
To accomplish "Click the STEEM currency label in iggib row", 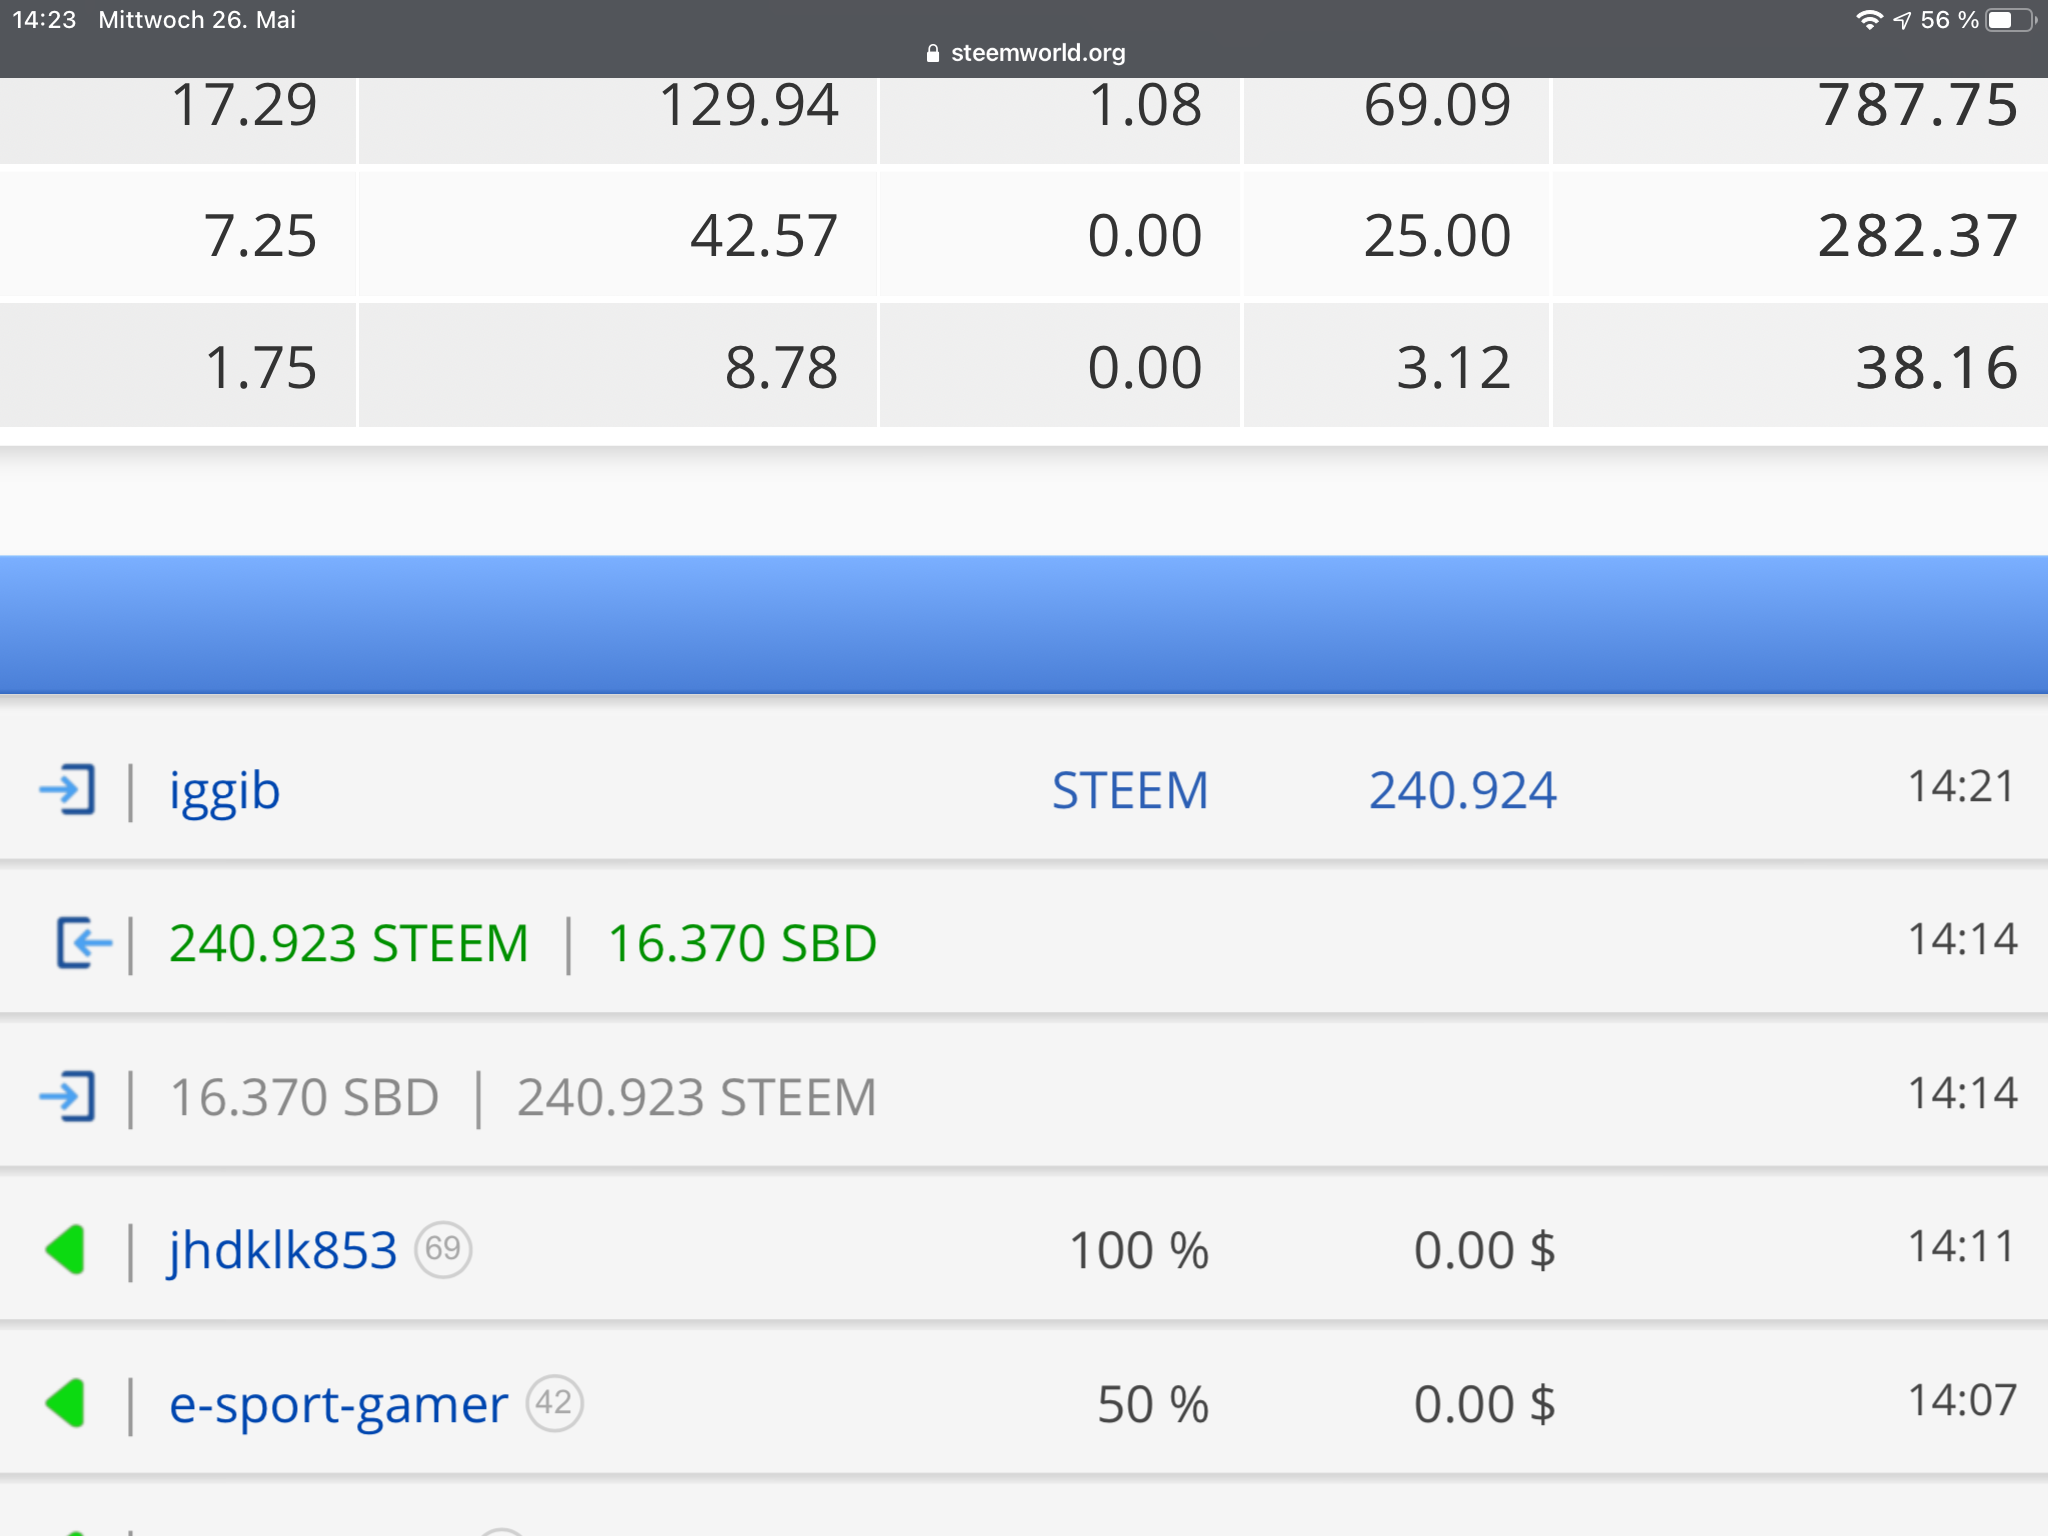I will 1130,791.
